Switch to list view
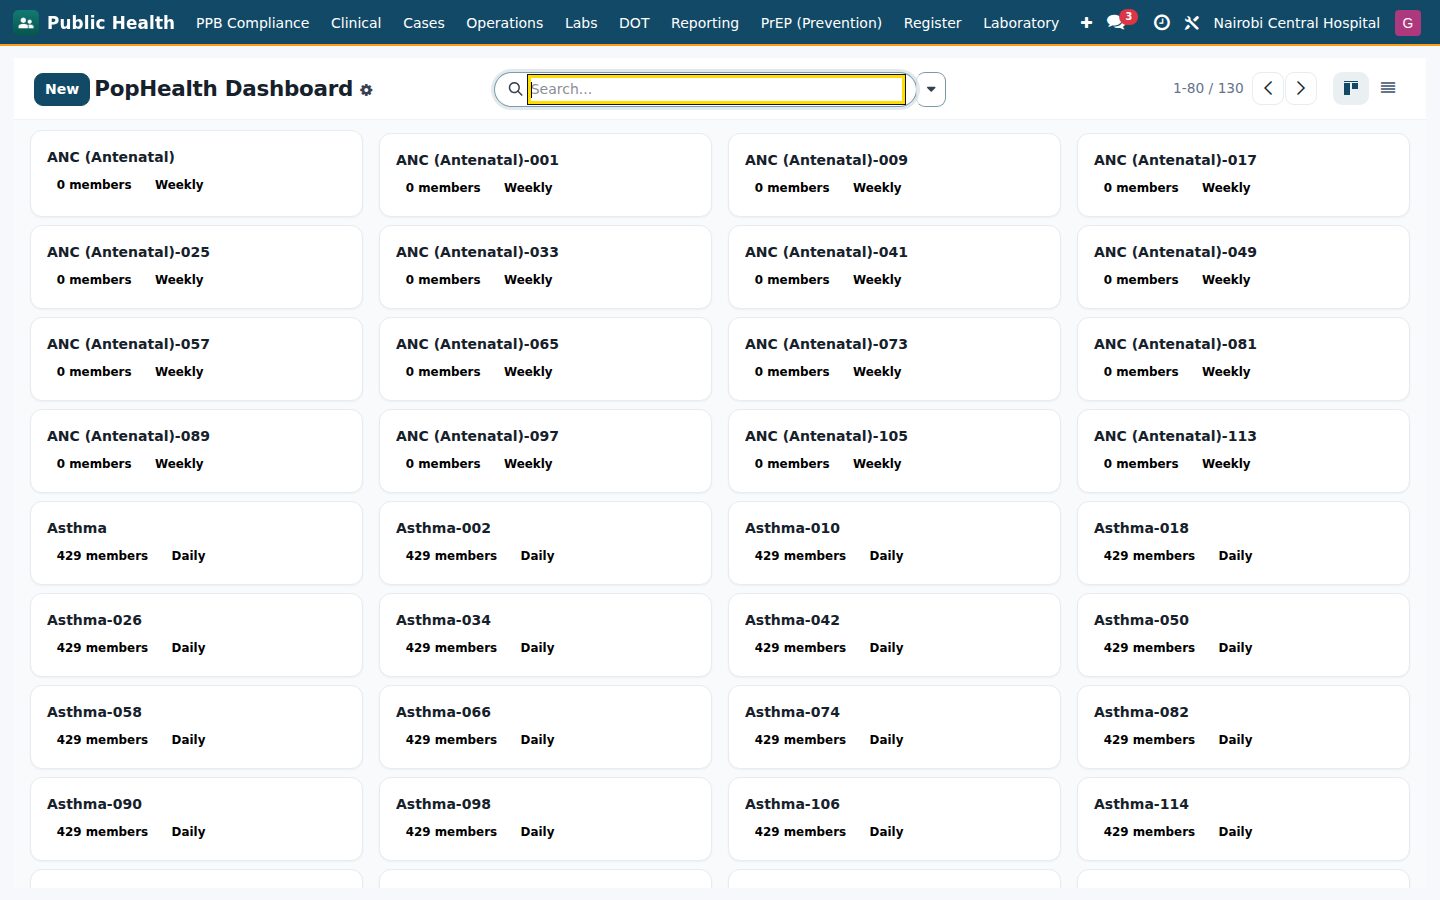1440x900 pixels. tap(1388, 88)
